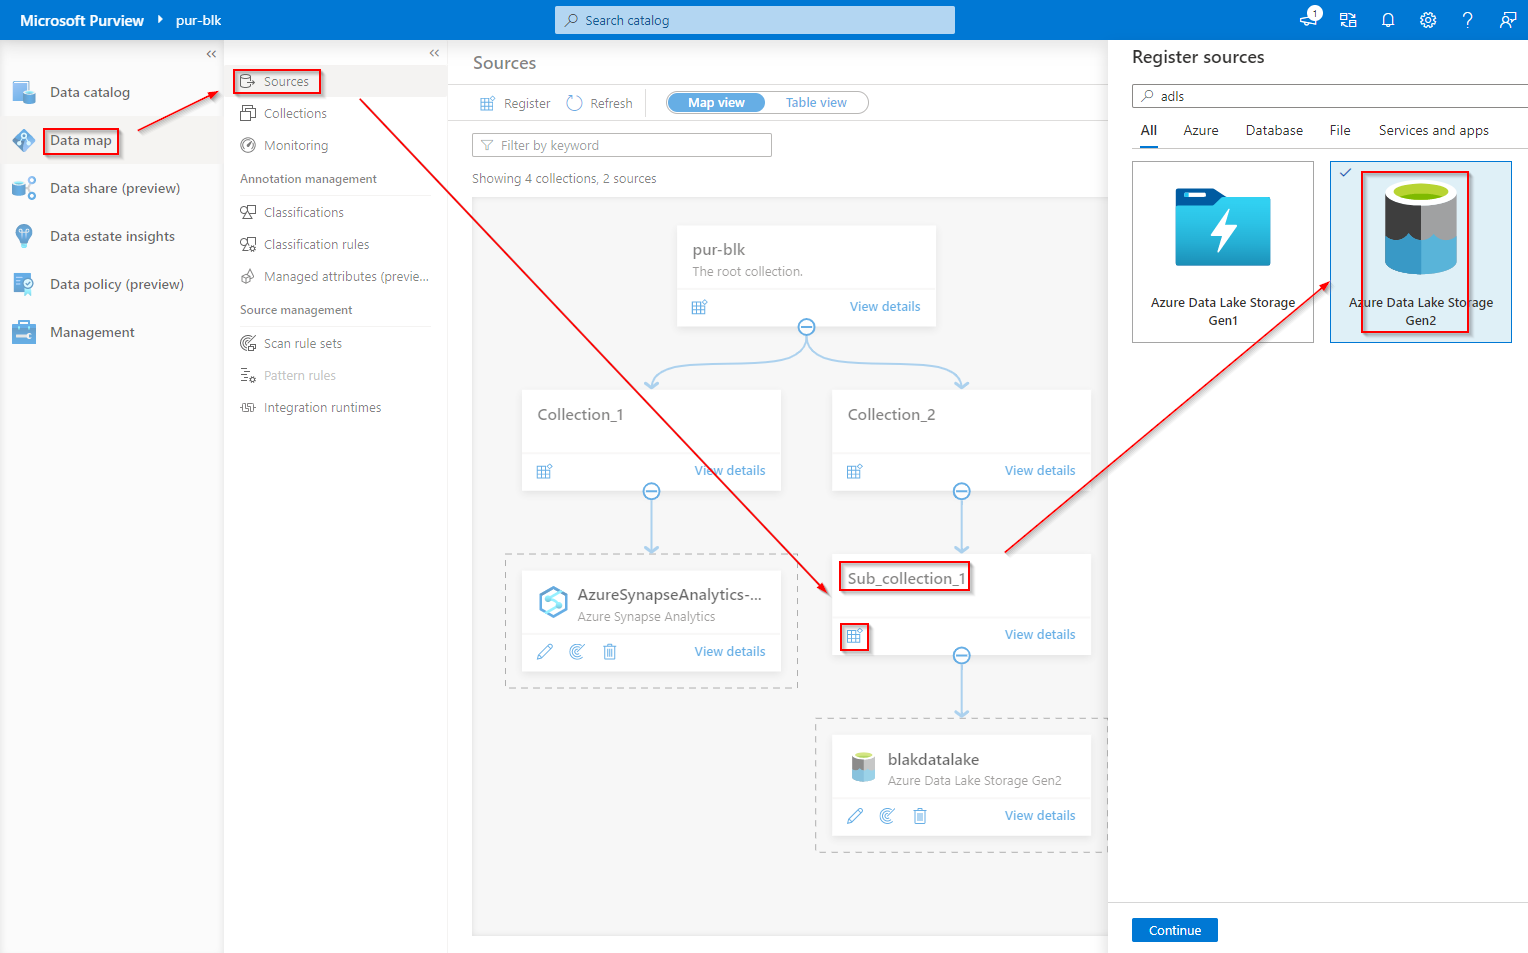Screen dimensions: 1528x953
Task: Click the Microsoft Purview title
Action: click(82, 20)
